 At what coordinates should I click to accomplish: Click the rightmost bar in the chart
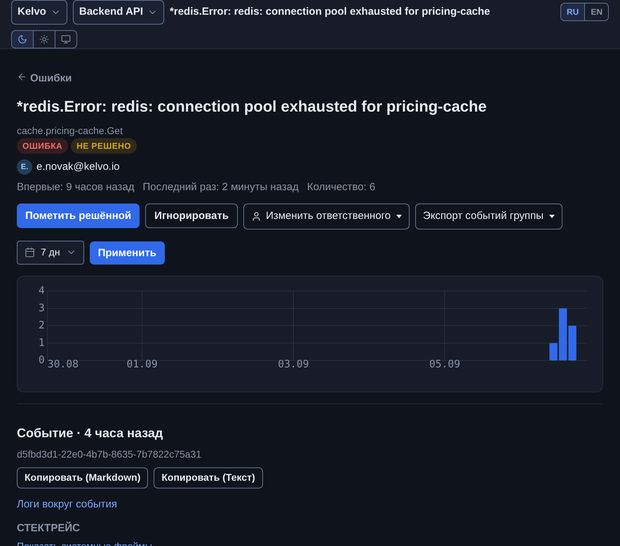[x=572, y=343]
